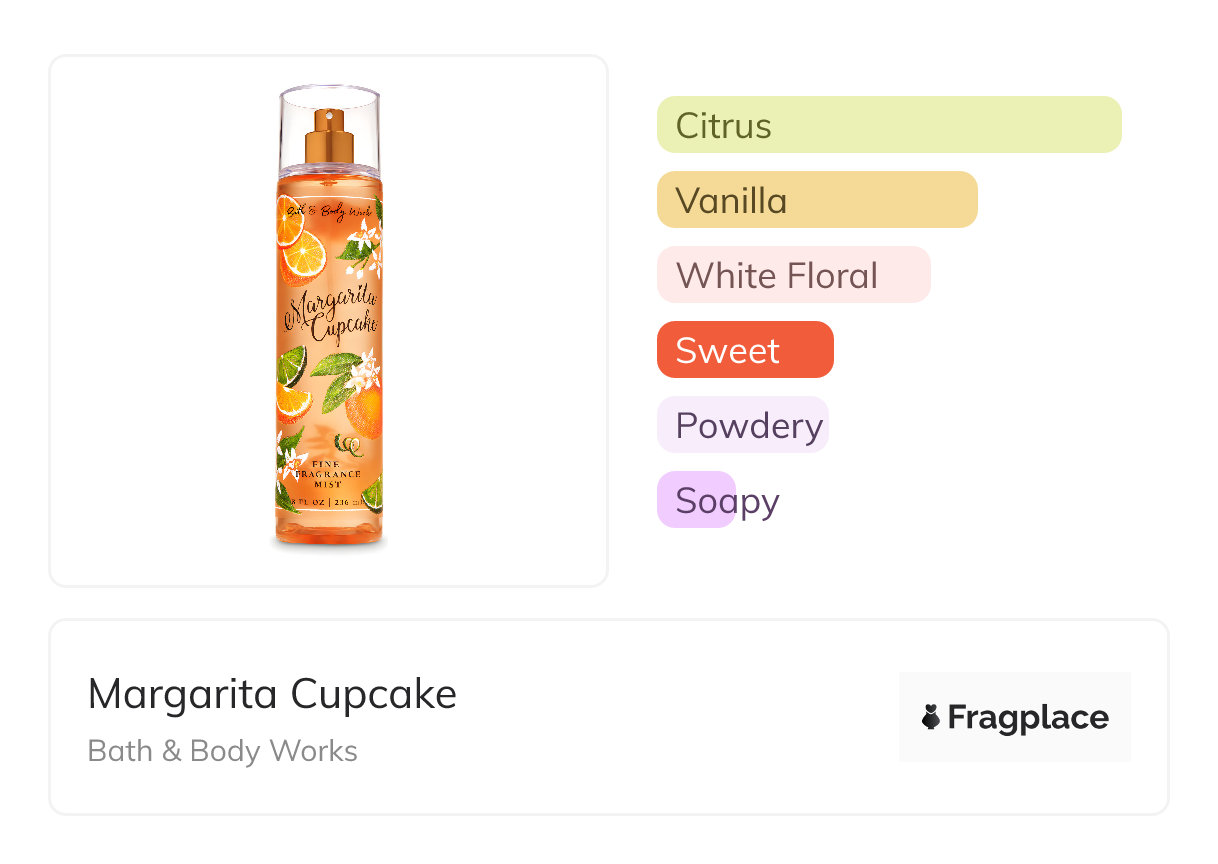Screen dimensions: 1218x864
Task: Open the Margarita Cupcake product title
Action: 272,693
